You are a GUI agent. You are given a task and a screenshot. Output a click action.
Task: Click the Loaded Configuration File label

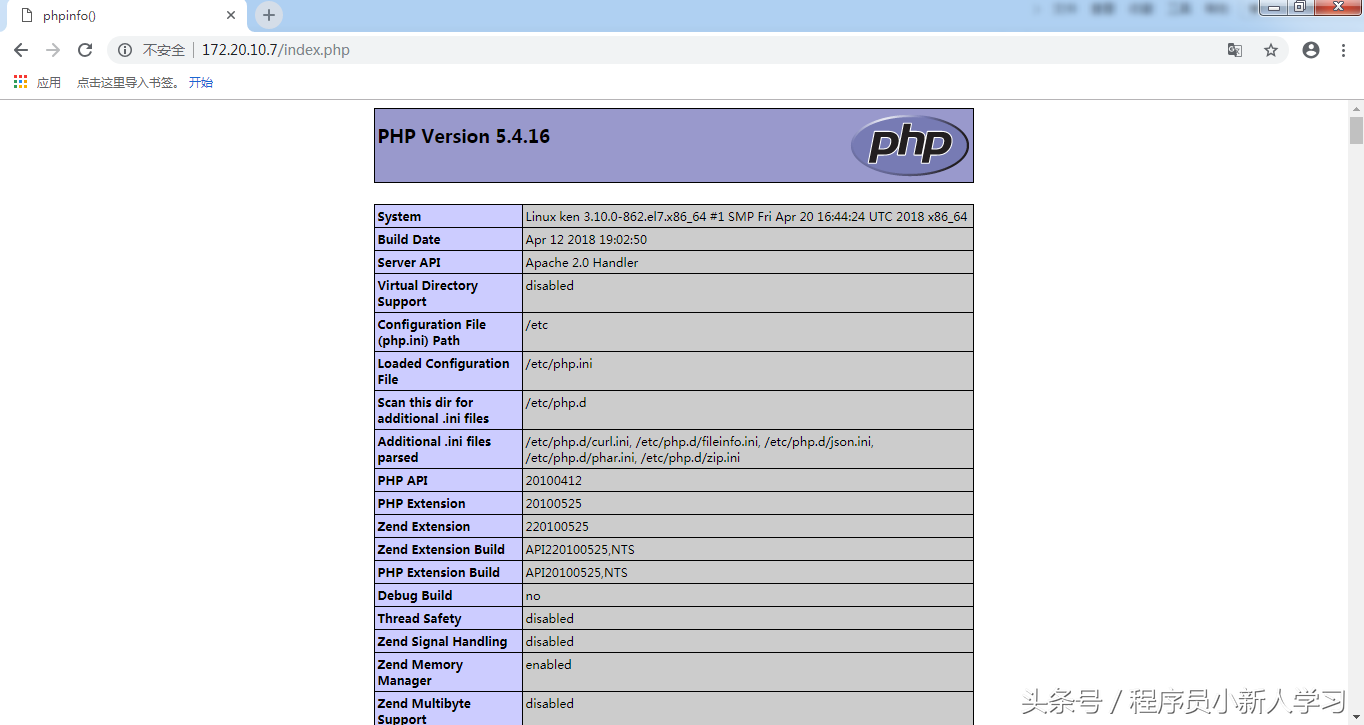[x=444, y=372]
